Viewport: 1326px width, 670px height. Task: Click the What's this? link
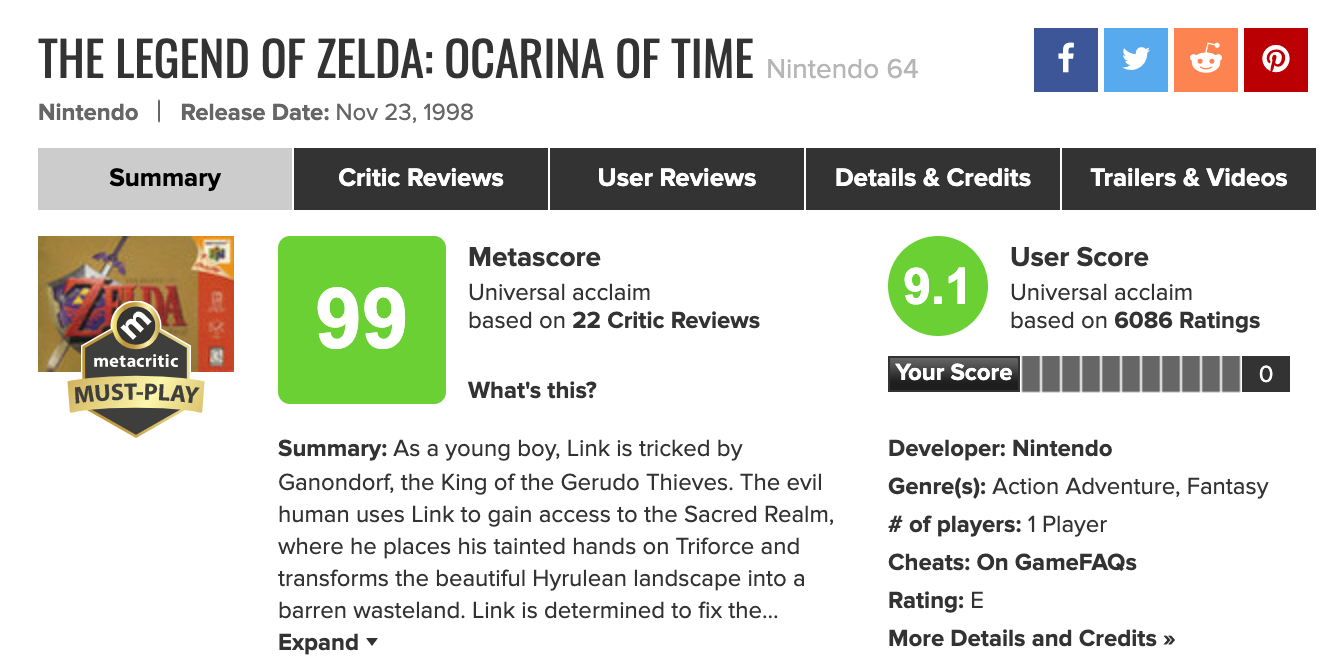click(x=532, y=390)
